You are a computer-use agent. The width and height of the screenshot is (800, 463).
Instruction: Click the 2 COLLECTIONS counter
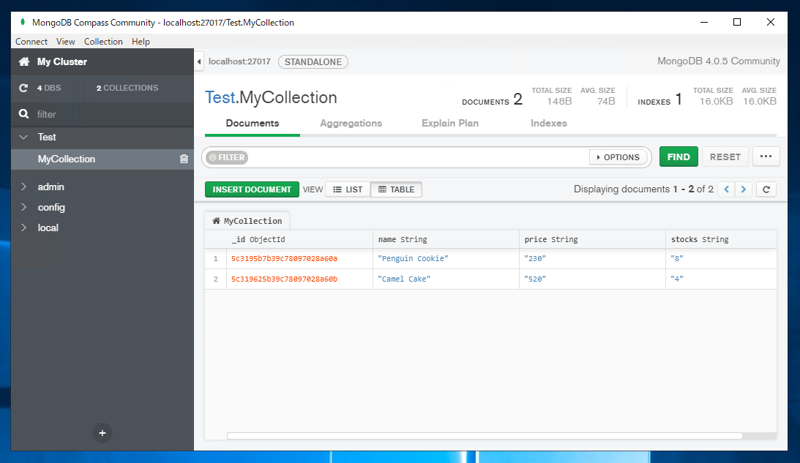pos(127,88)
